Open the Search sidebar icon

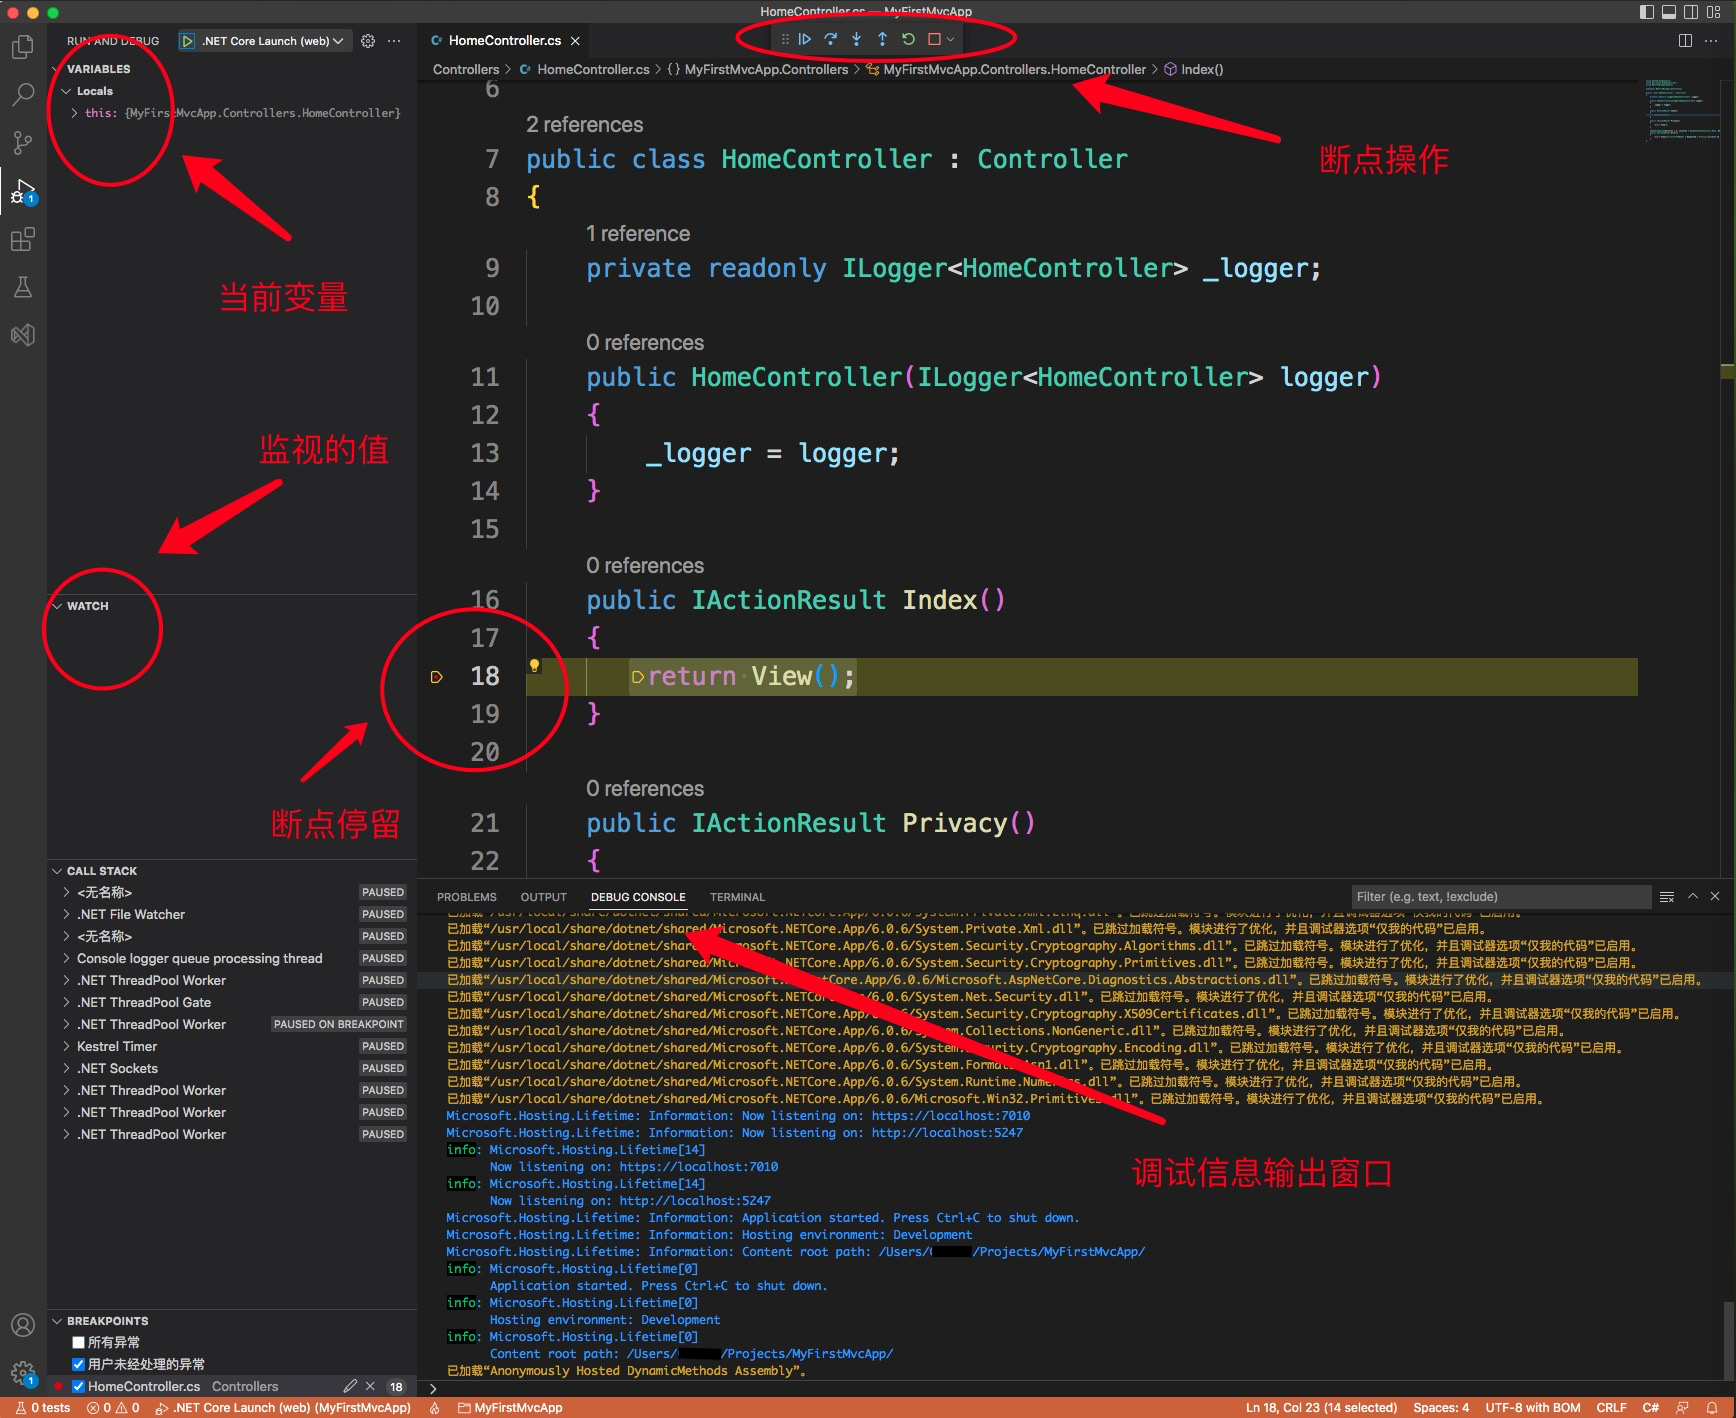[x=22, y=94]
